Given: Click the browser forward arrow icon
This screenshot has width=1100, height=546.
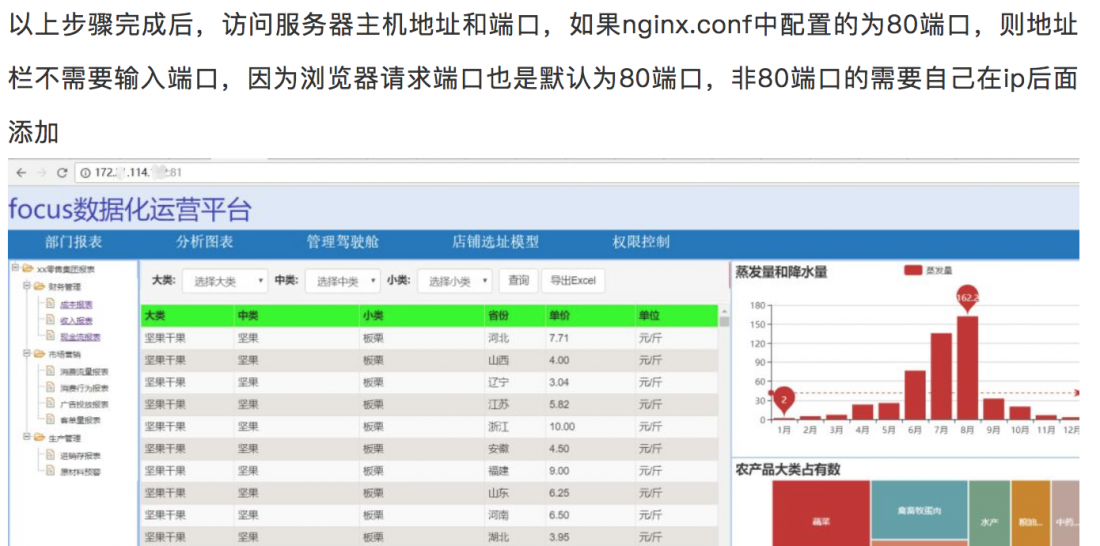Looking at the screenshot, I should (41, 173).
